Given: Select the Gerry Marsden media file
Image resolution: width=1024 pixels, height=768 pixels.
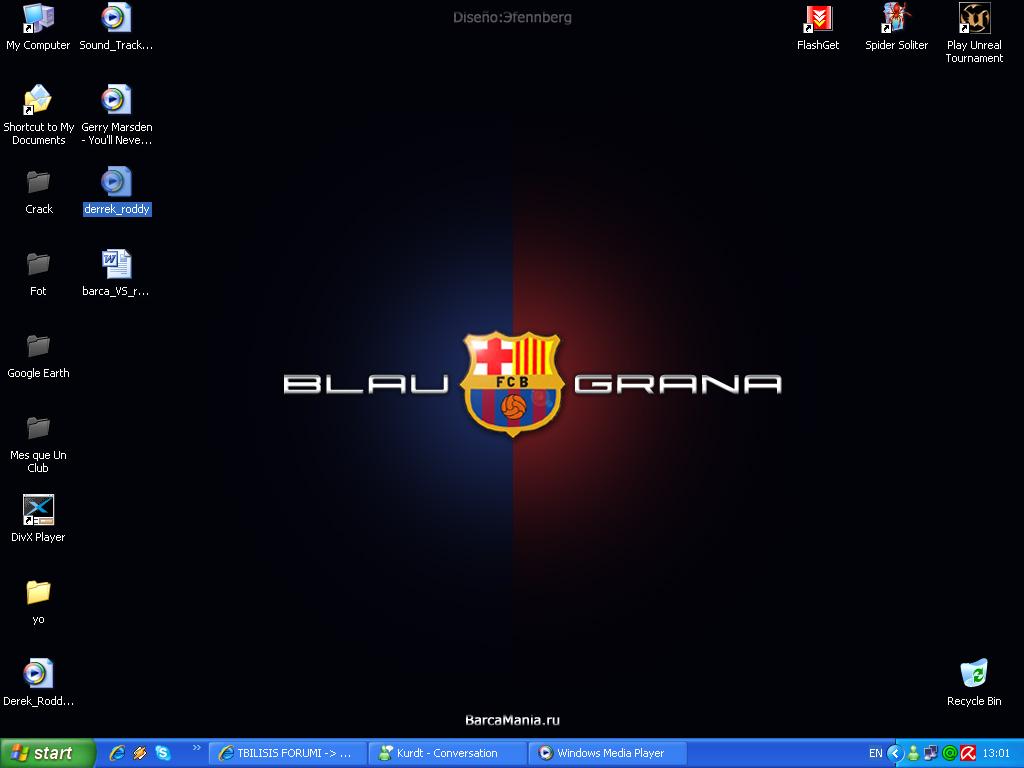Looking at the screenshot, I should (116, 114).
